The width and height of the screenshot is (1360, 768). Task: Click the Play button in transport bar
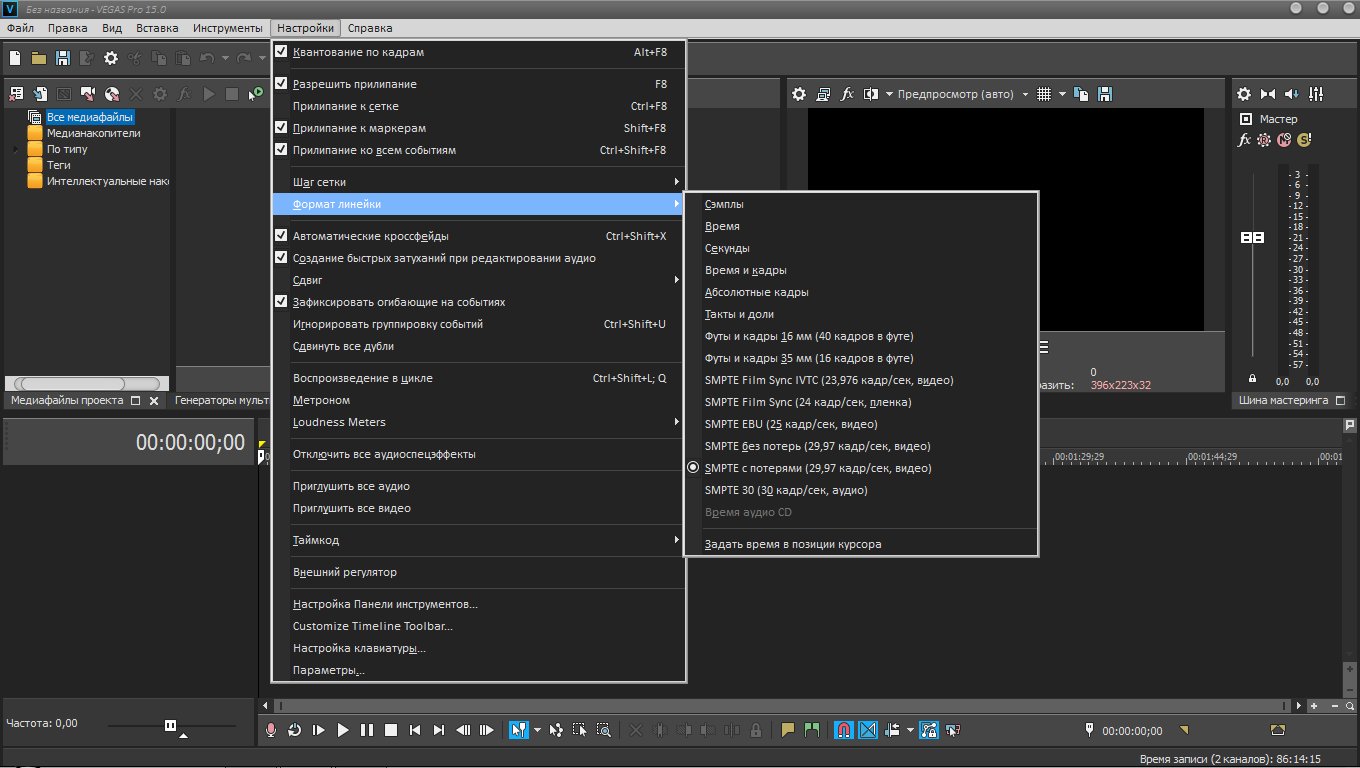(343, 730)
